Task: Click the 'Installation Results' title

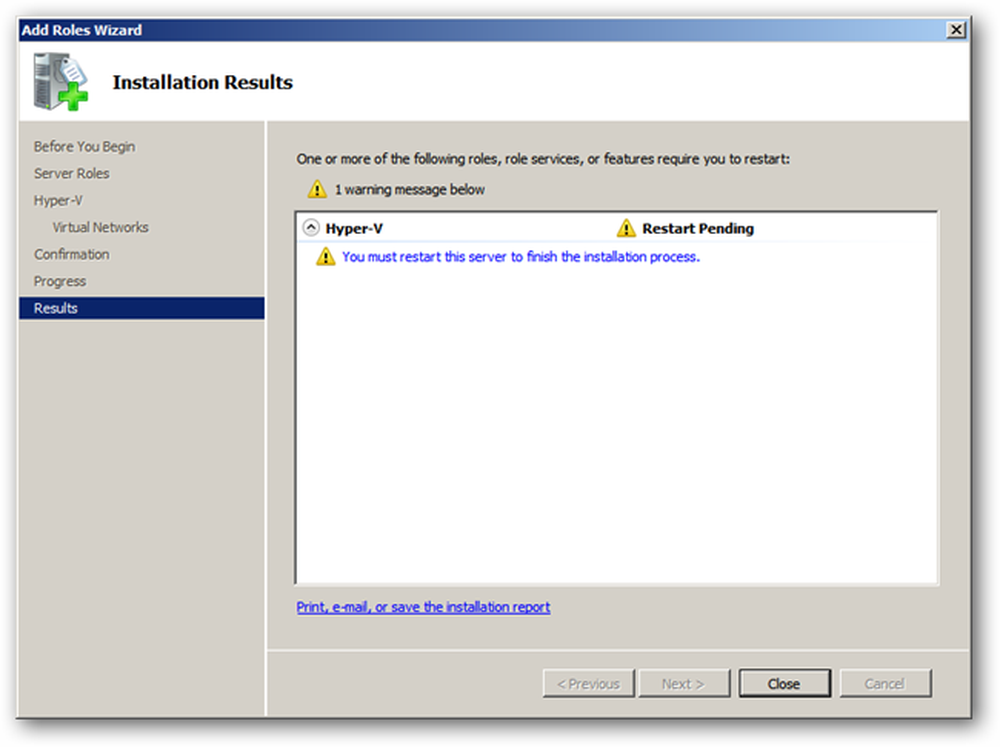Action: pos(203,82)
